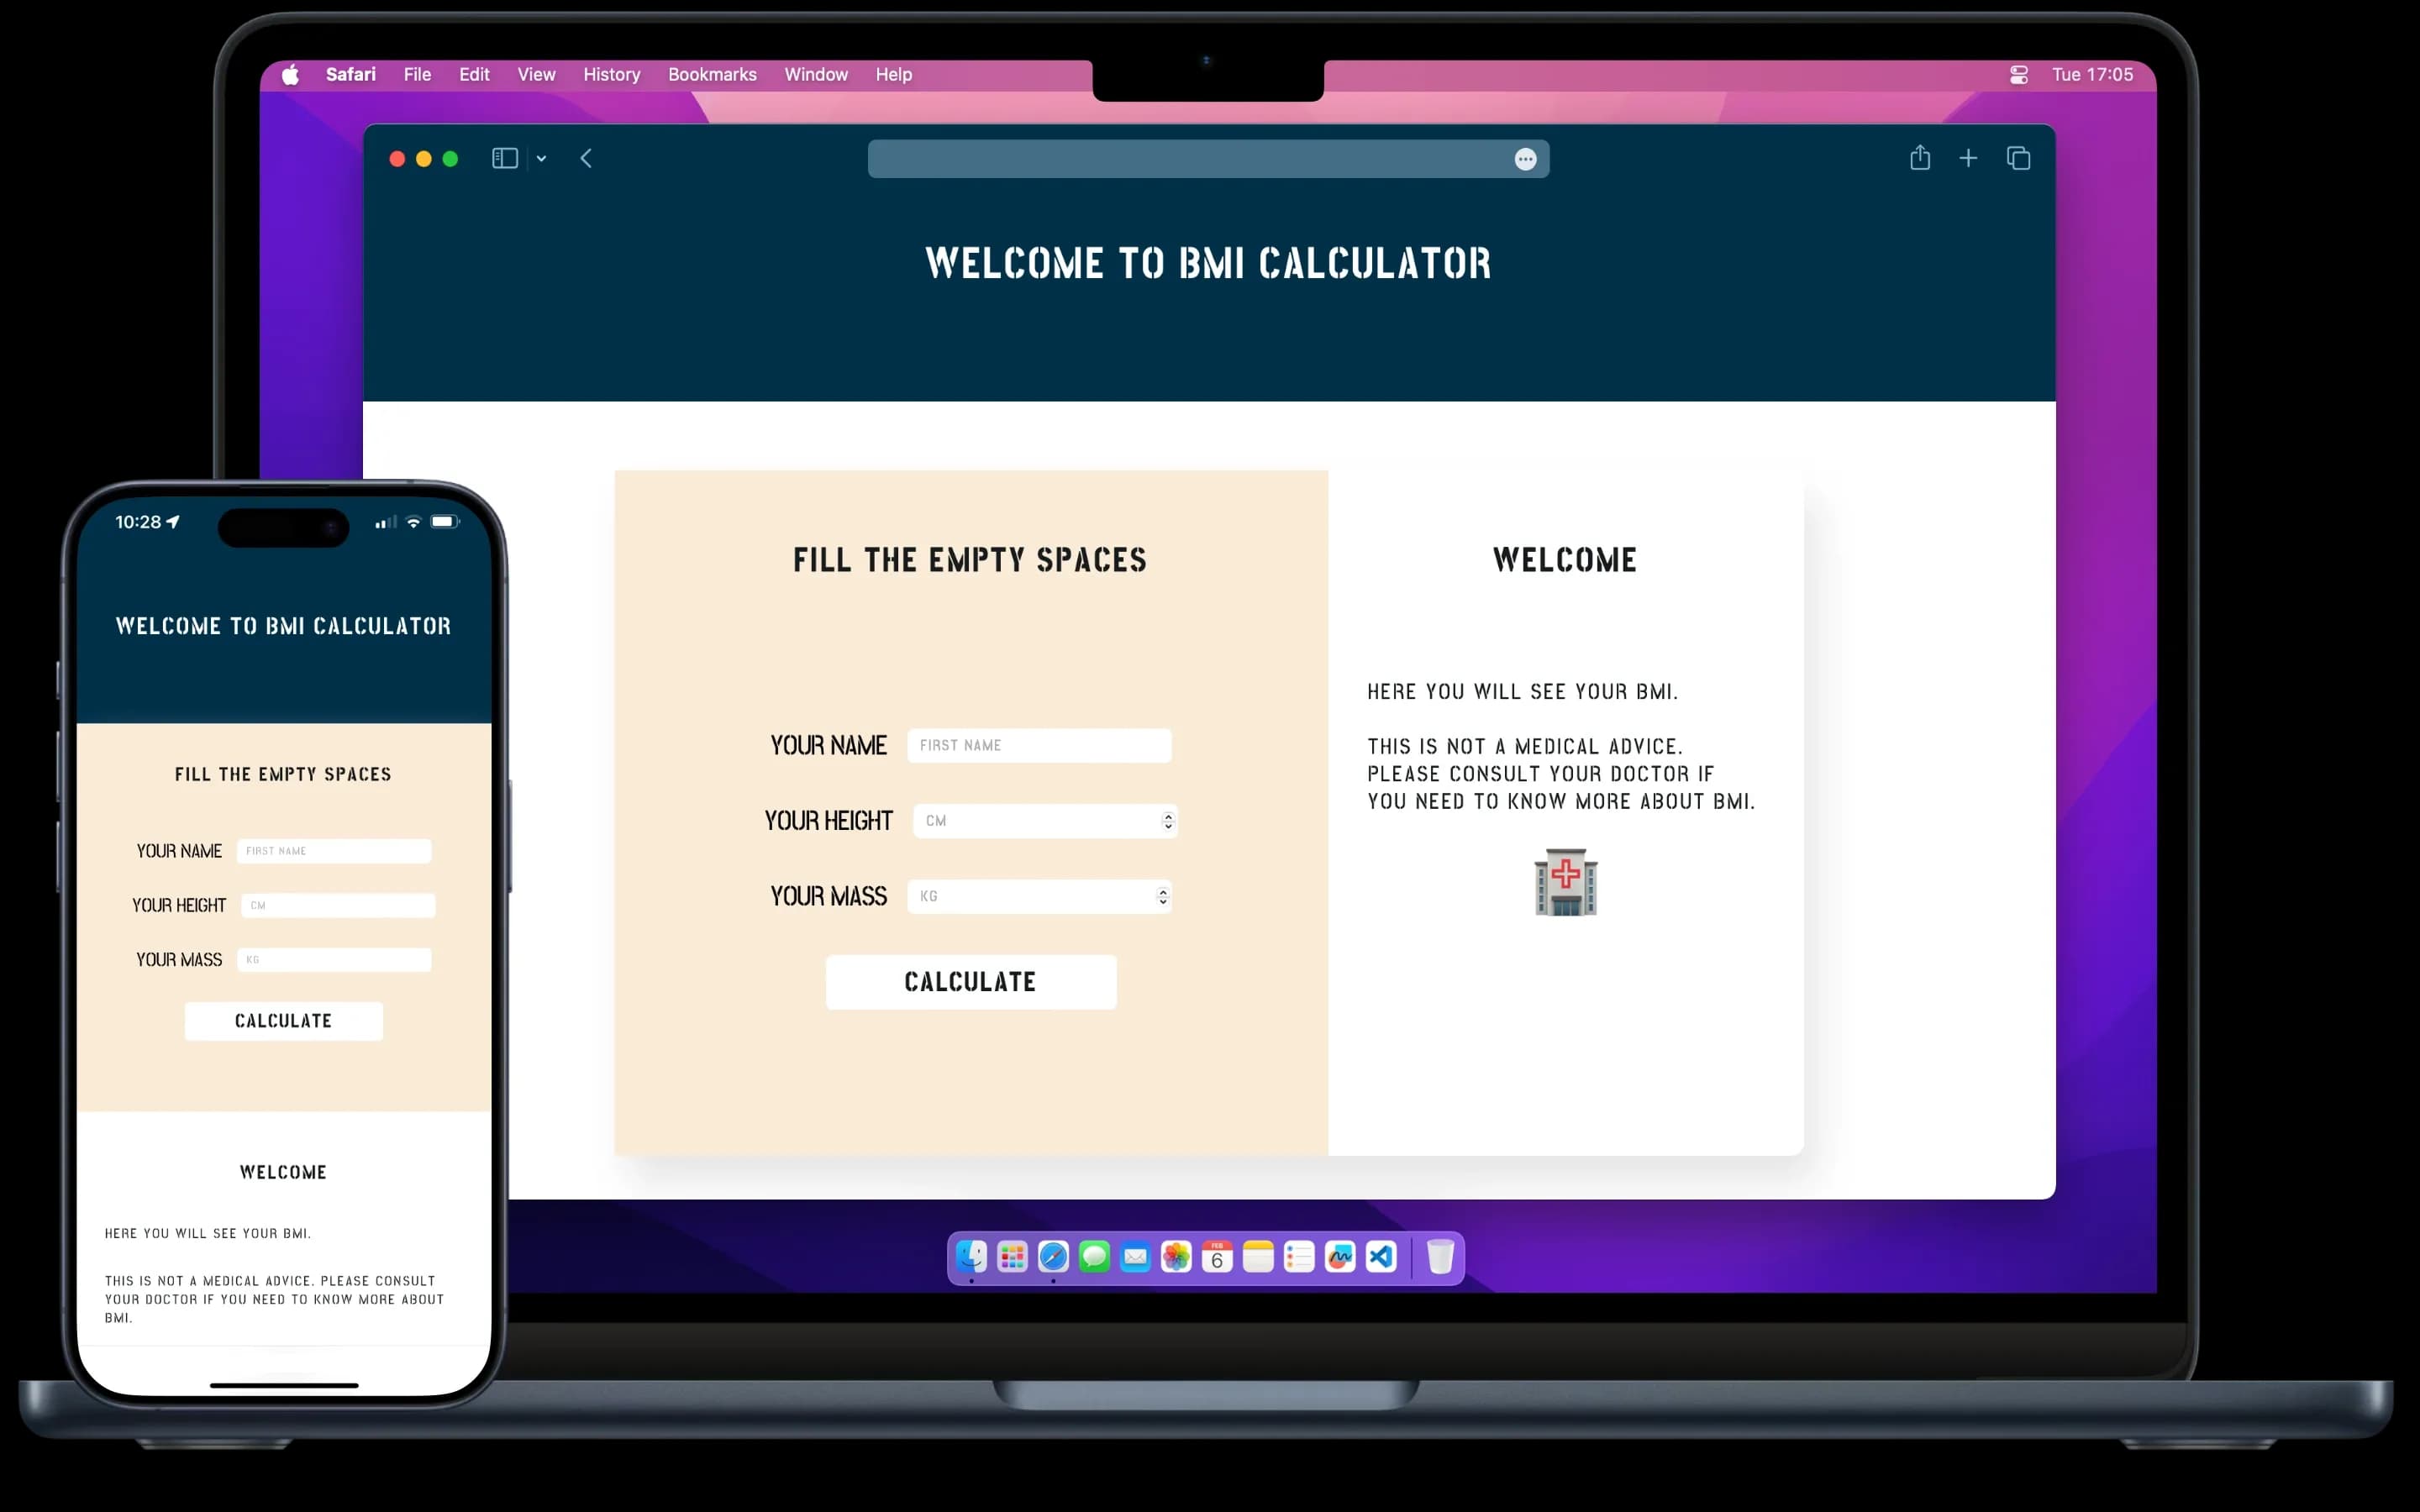Click the back navigation arrow button
The image size is (2420, 1512).
point(587,159)
